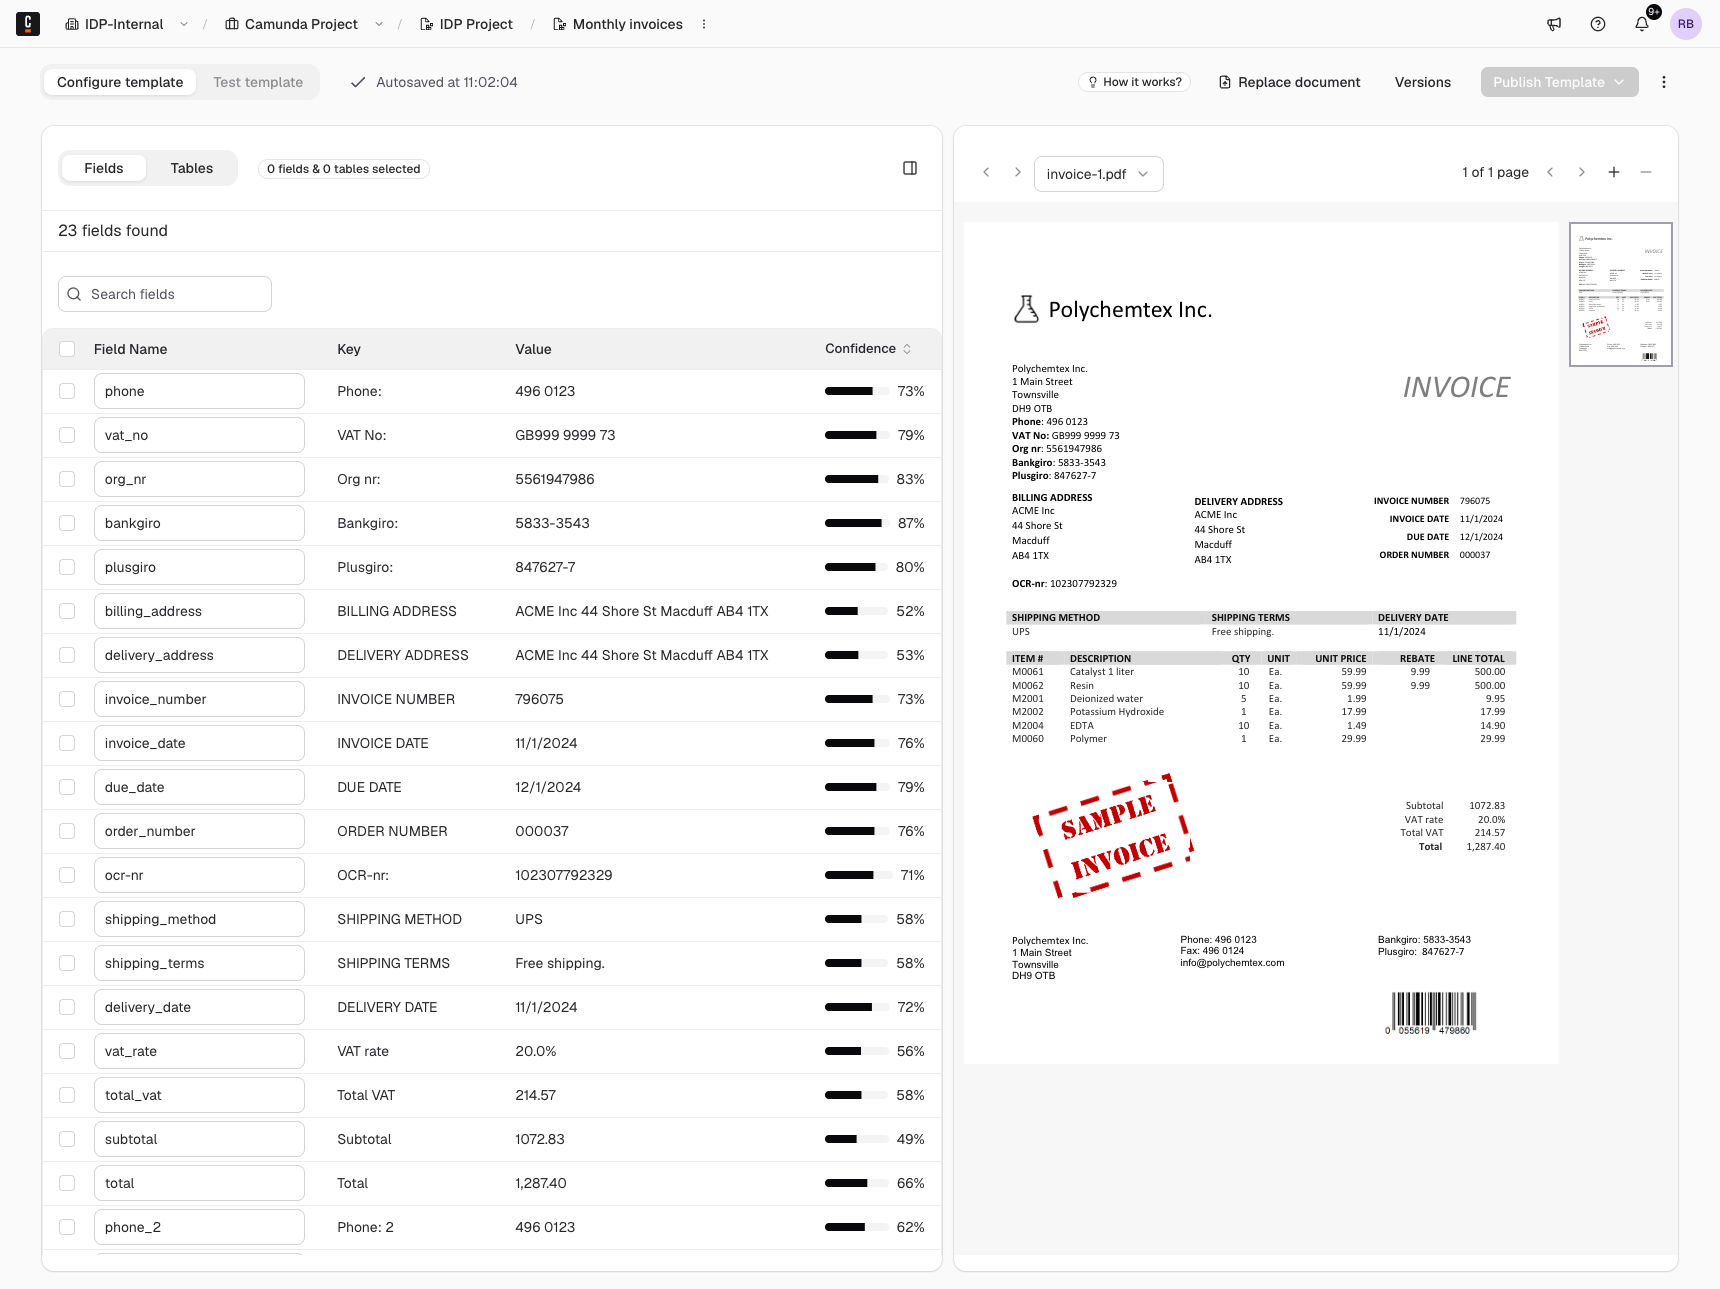This screenshot has height=1289, width=1720.
Task: Select the Tables tab
Action: [192, 168]
